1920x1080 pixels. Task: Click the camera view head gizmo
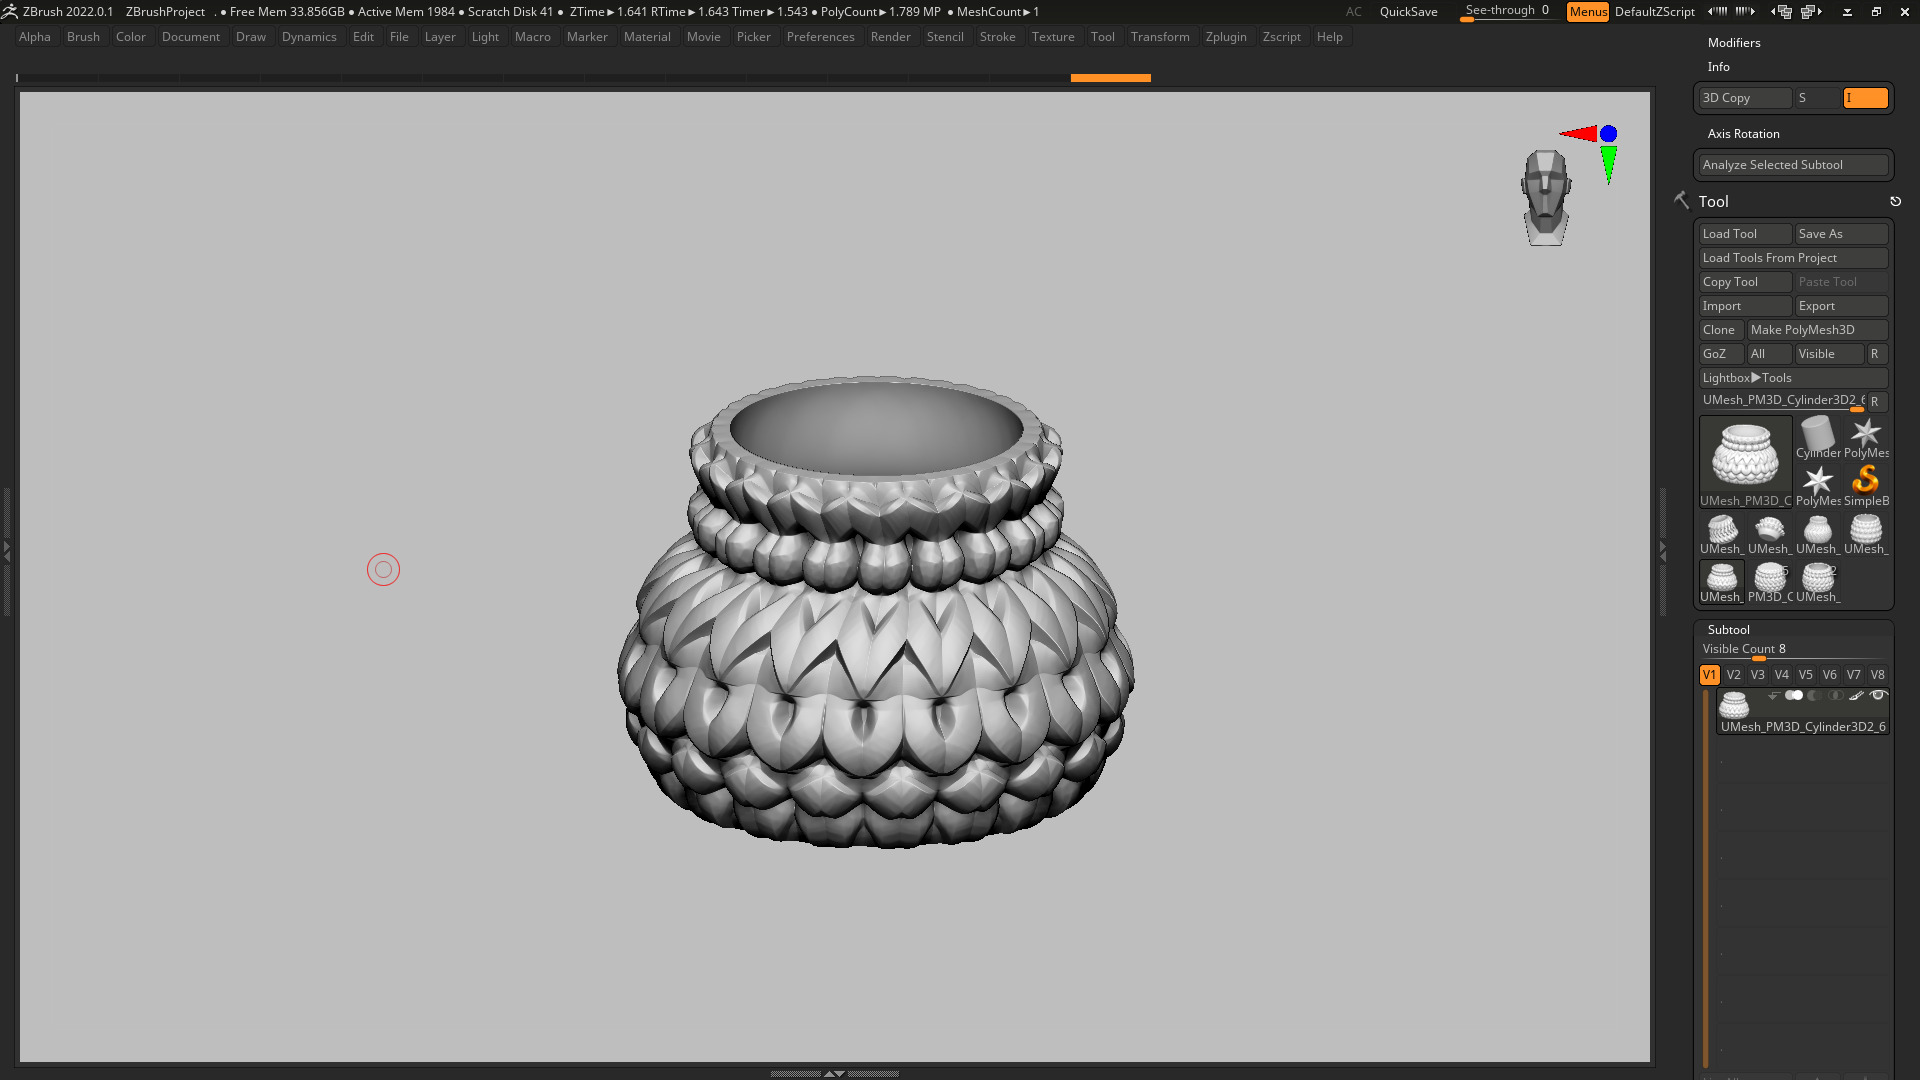click(1546, 197)
